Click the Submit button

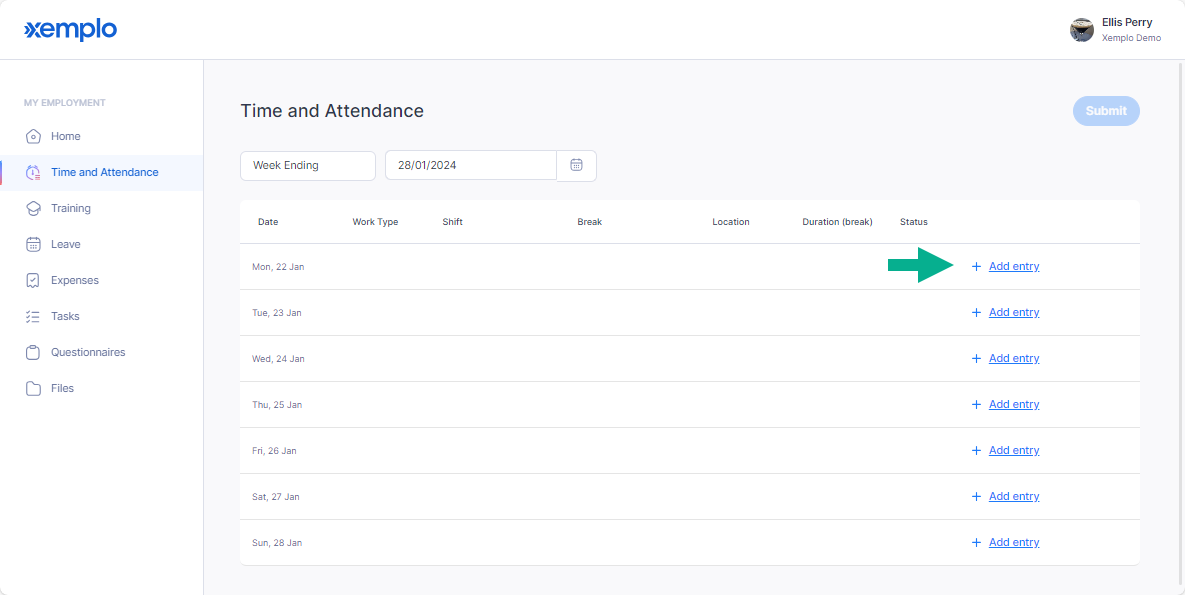pos(1106,111)
